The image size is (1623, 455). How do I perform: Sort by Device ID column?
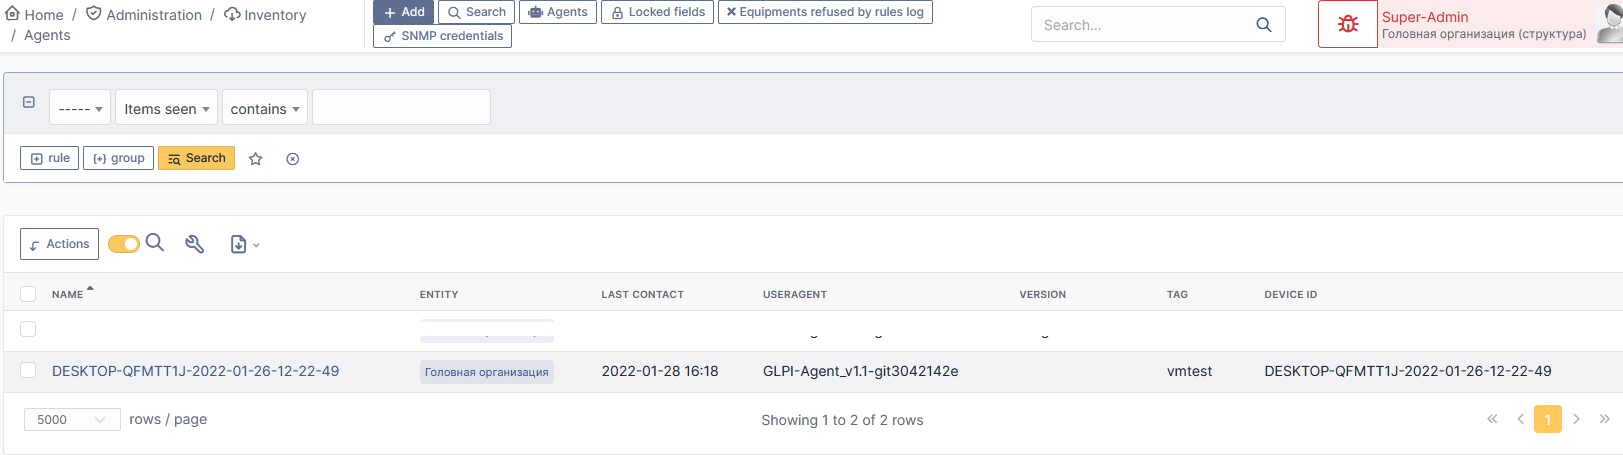pyautogui.click(x=1291, y=294)
